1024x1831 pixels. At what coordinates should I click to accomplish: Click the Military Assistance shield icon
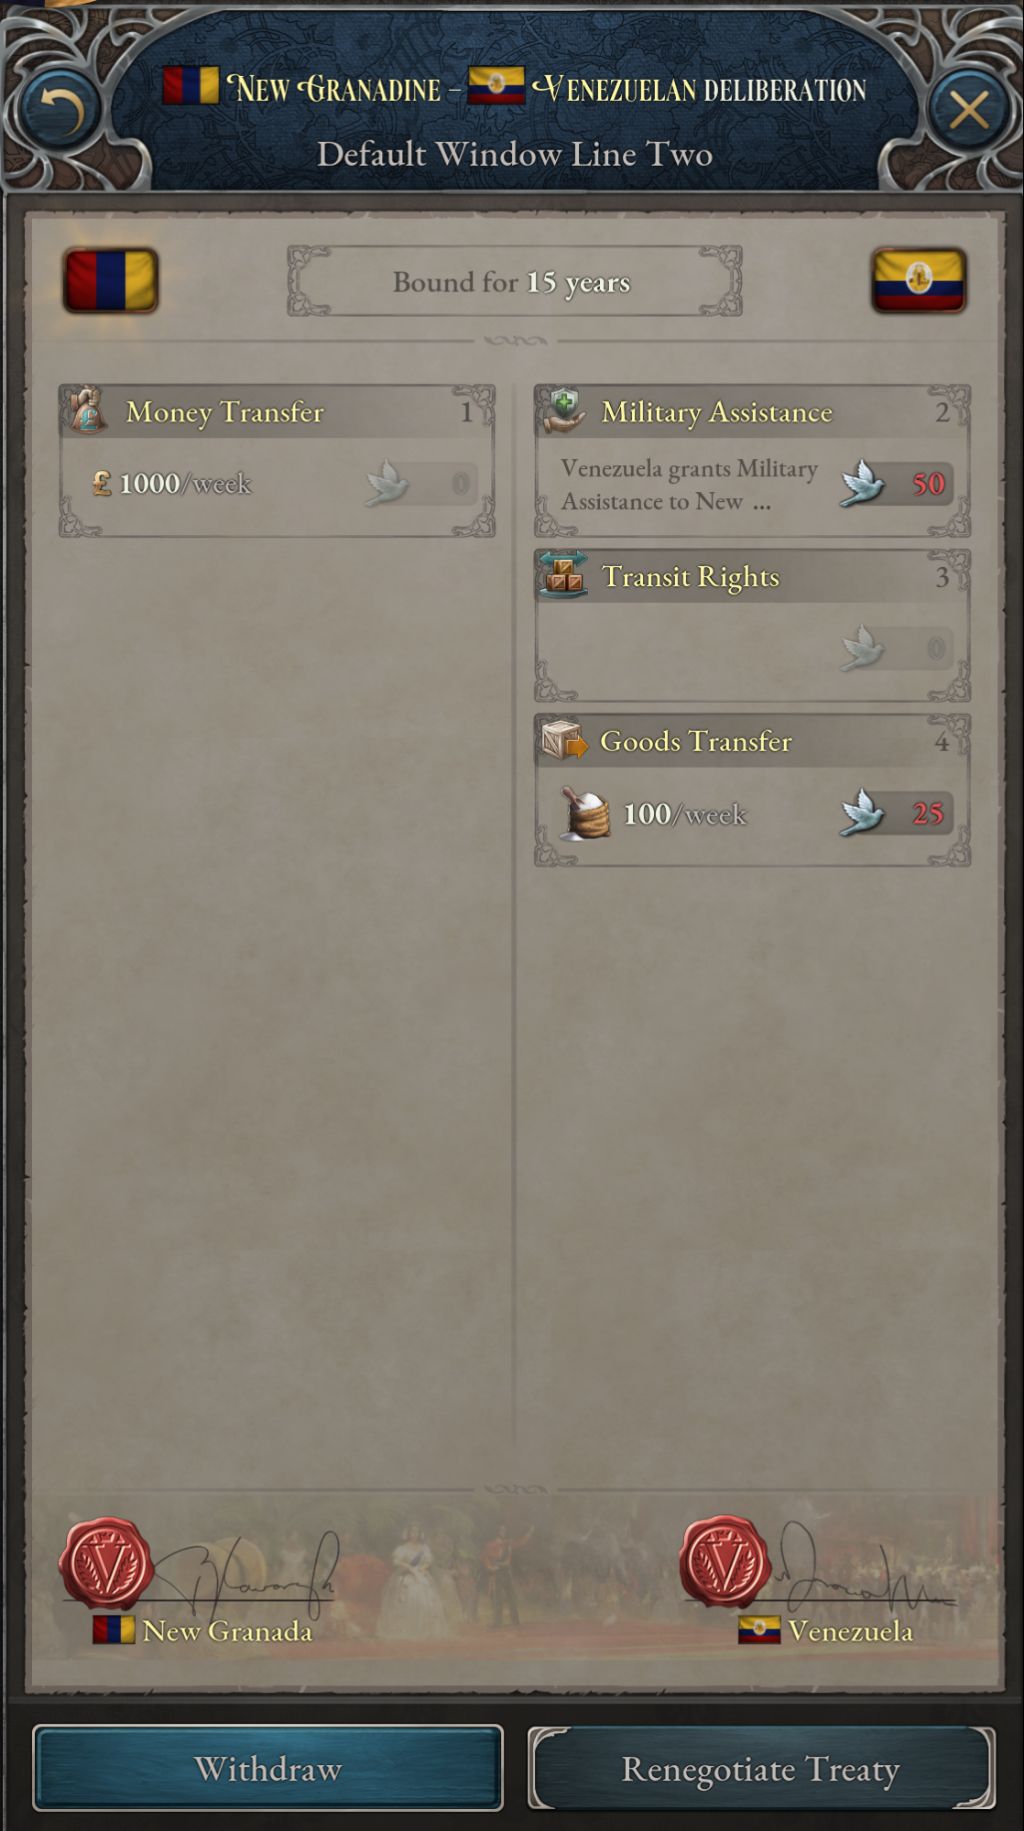pos(563,410)
